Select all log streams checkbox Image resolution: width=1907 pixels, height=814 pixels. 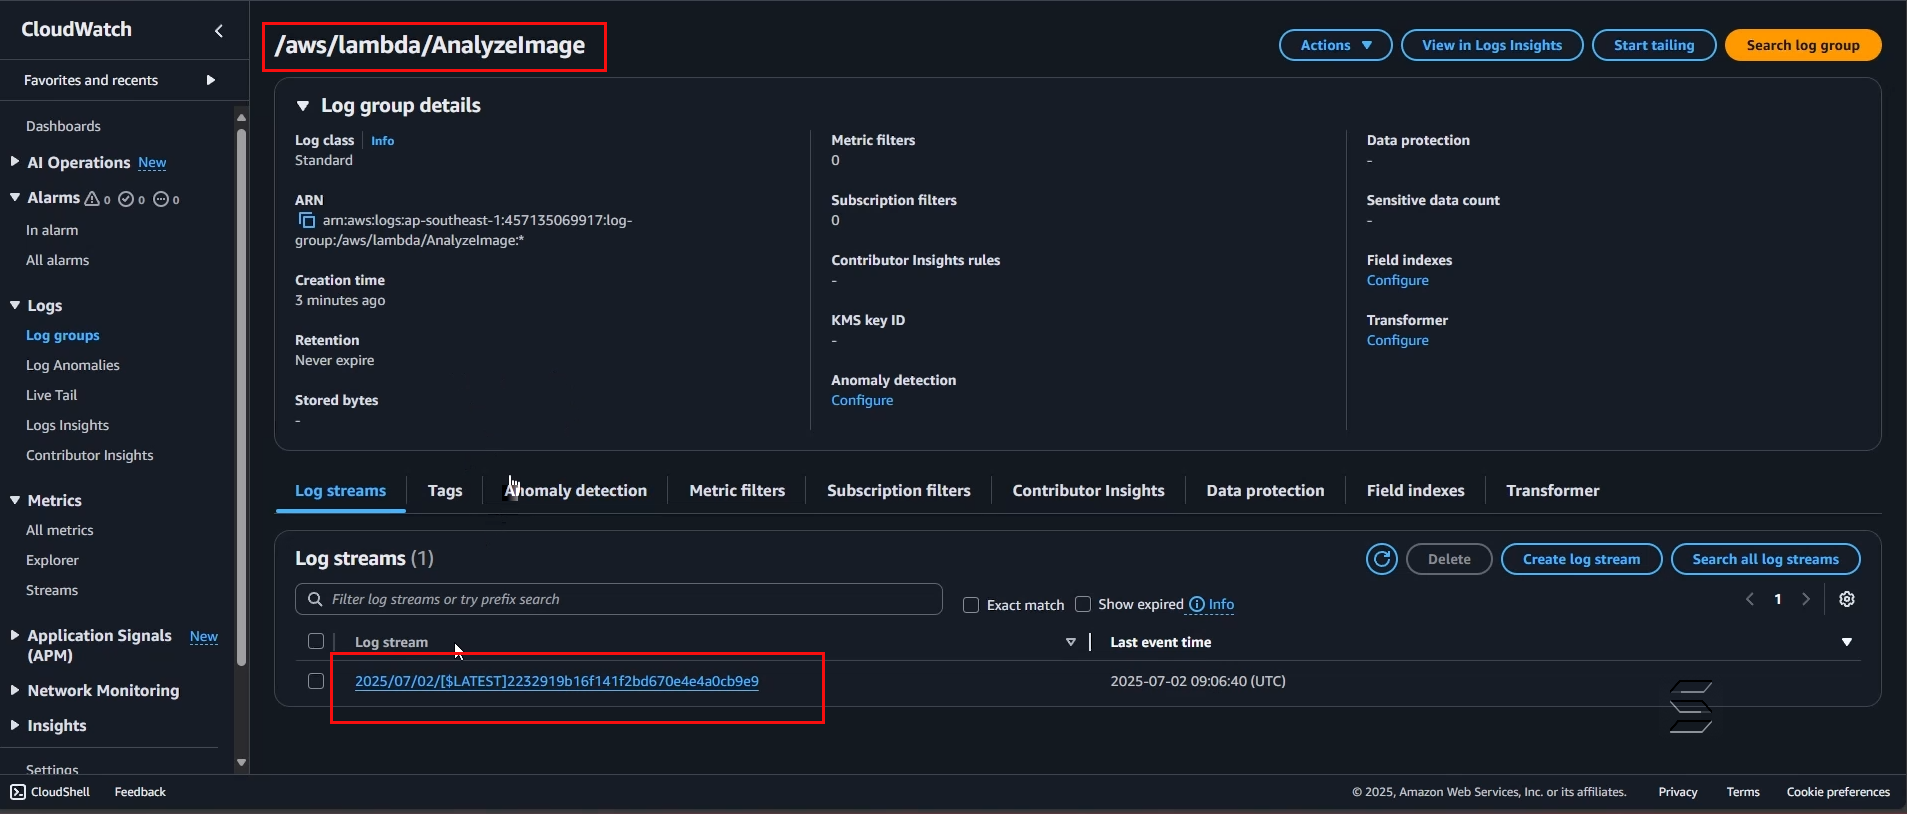point(316,641)
